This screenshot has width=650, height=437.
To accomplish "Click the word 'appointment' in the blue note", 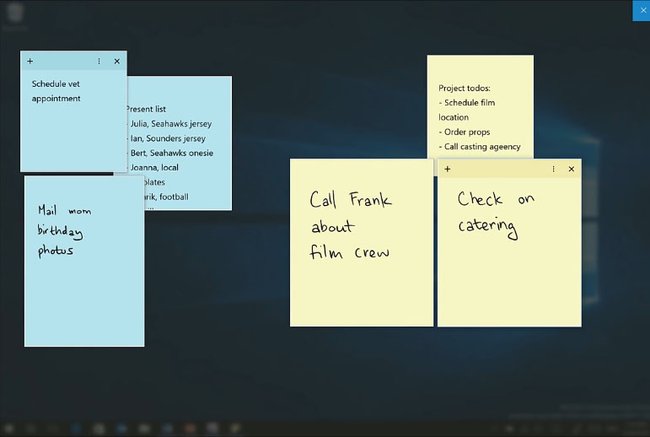I will 56,99.
